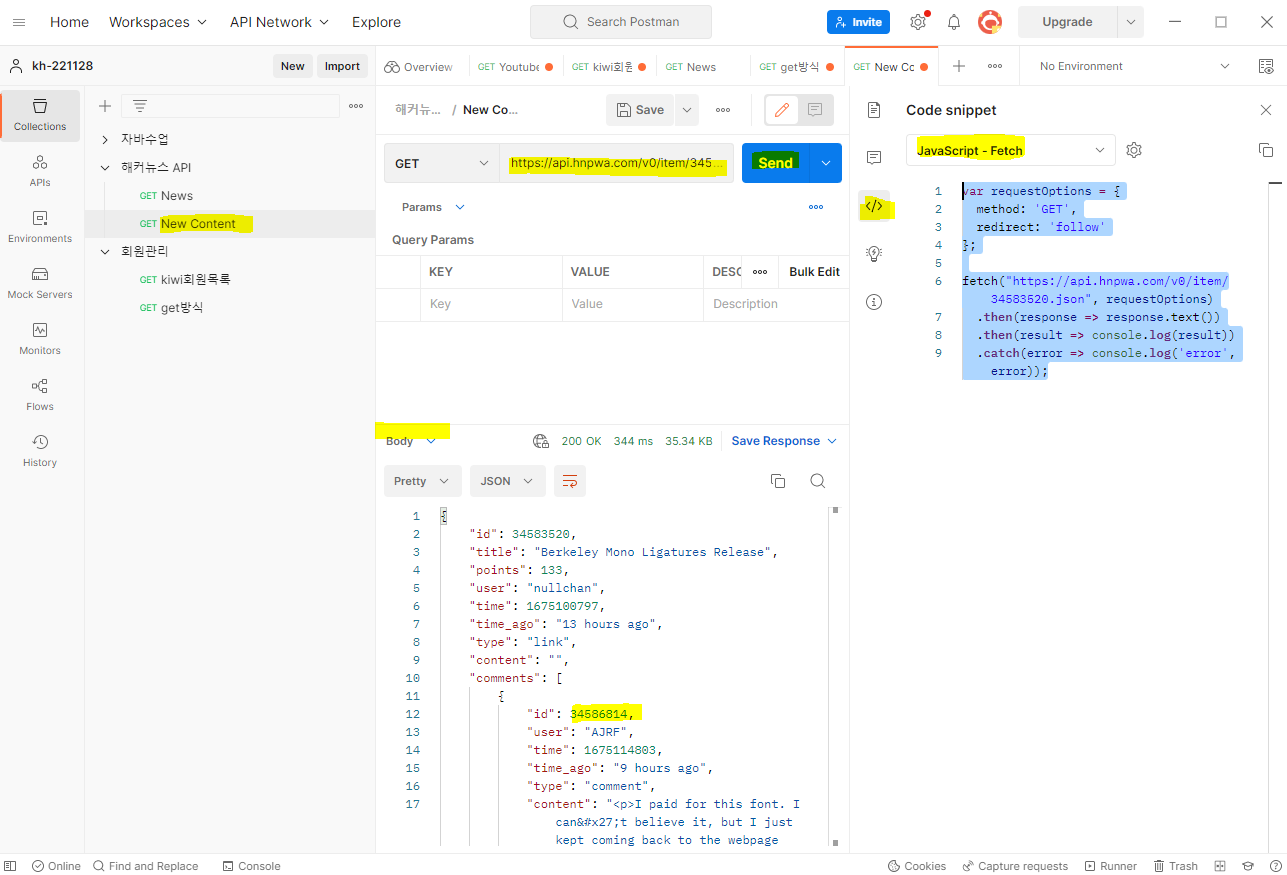This screenshot has width=1287, height=875.
Task: Click the Send request button
Action: [776, 163]
